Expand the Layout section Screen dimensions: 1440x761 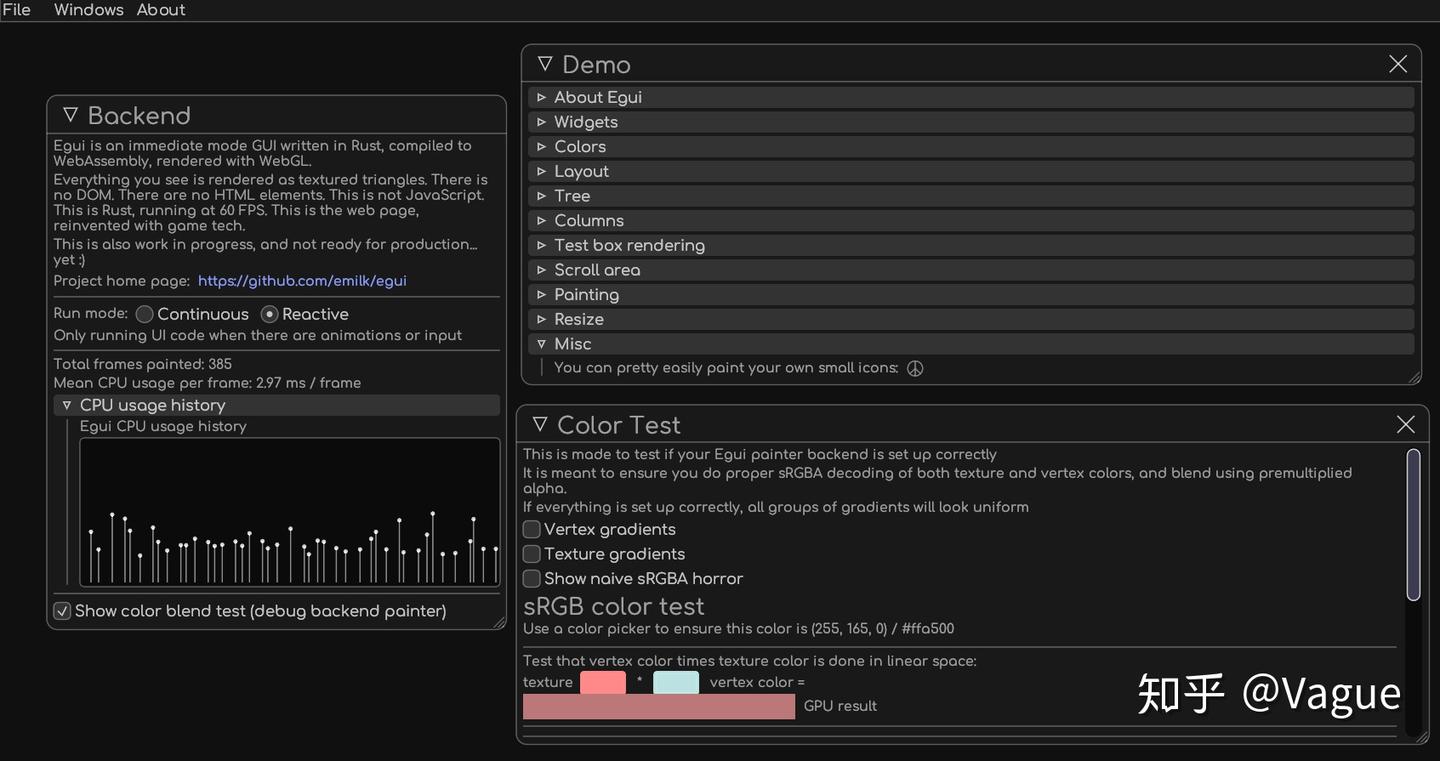(970, 171)
